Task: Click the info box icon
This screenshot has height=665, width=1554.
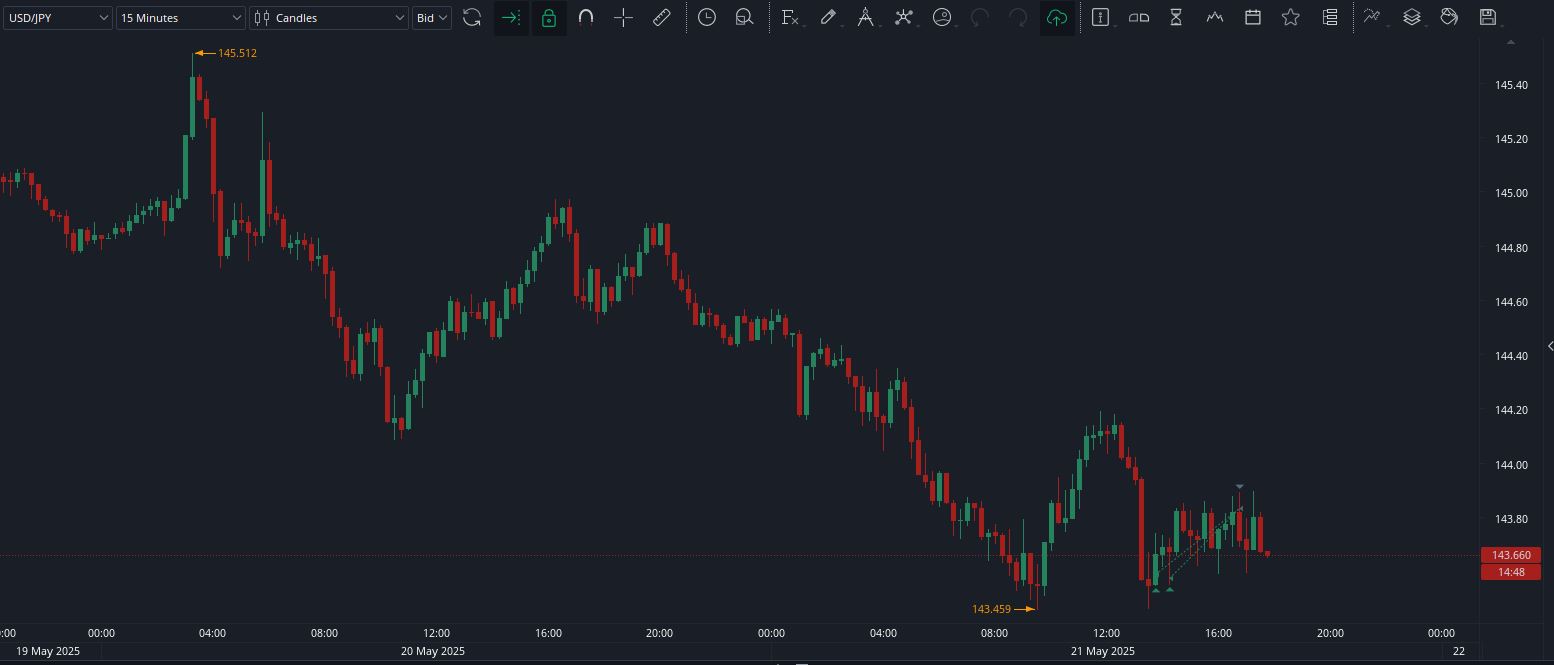Action: 1100,18
